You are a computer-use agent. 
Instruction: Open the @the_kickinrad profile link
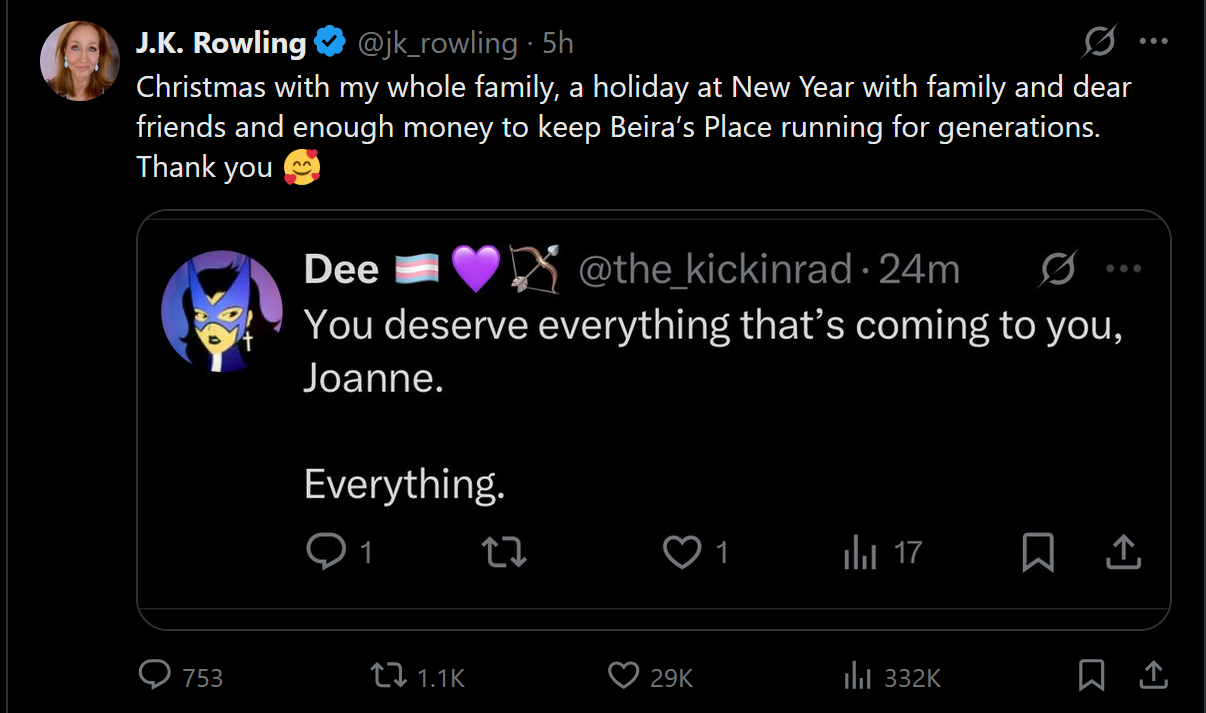tap(715, 270)
